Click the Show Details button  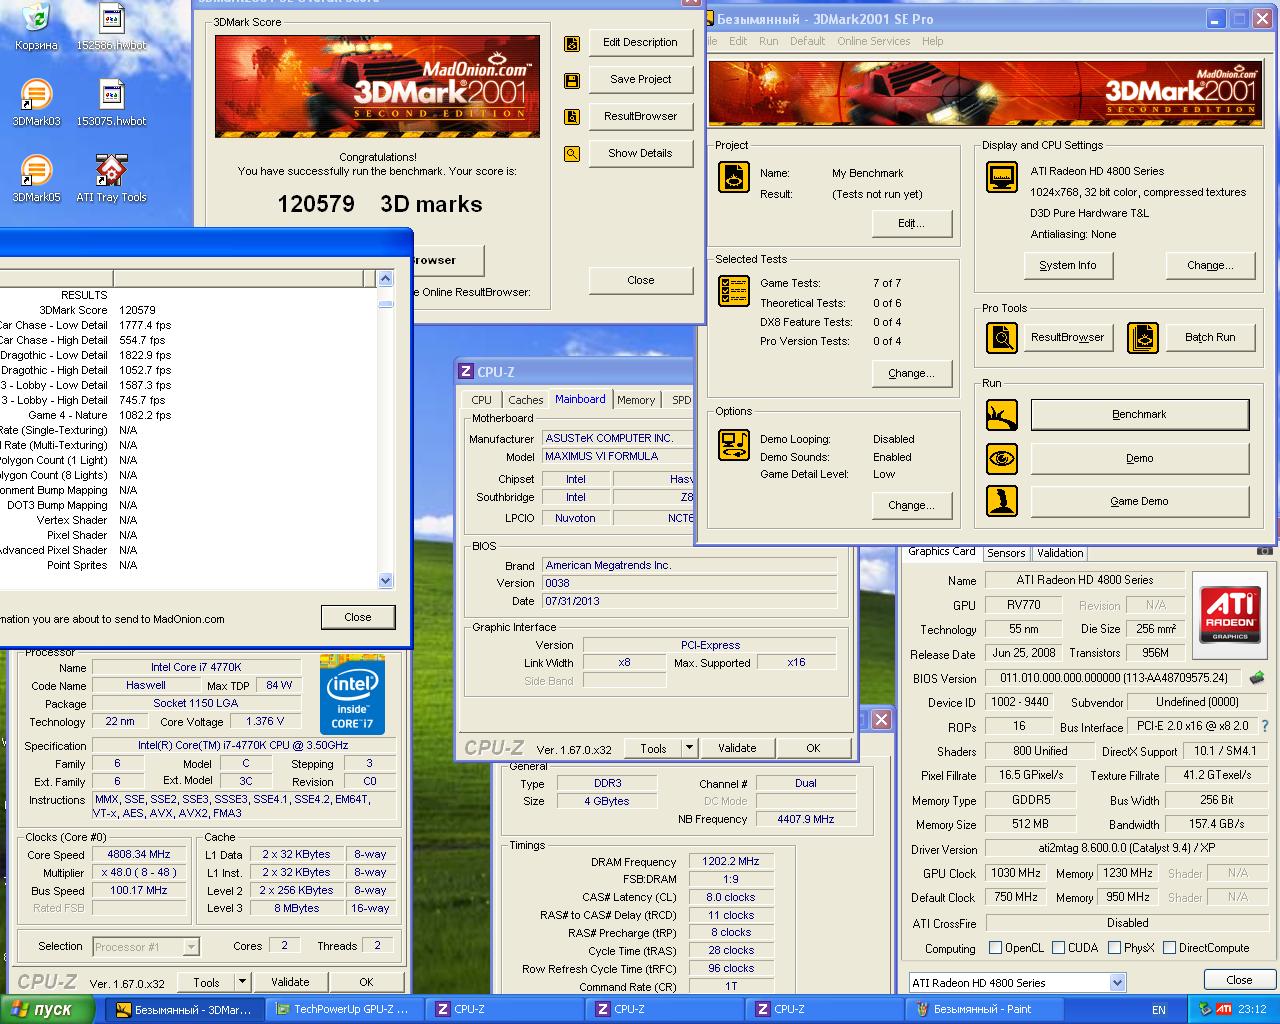(640, 154)
